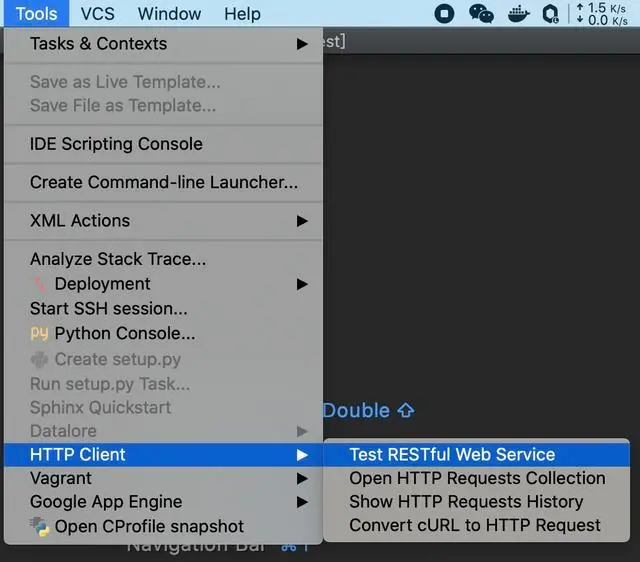The height and width of the screenshot is (562, 640).
Task: Open the VCS menu
Action: (x=98, y=13)
